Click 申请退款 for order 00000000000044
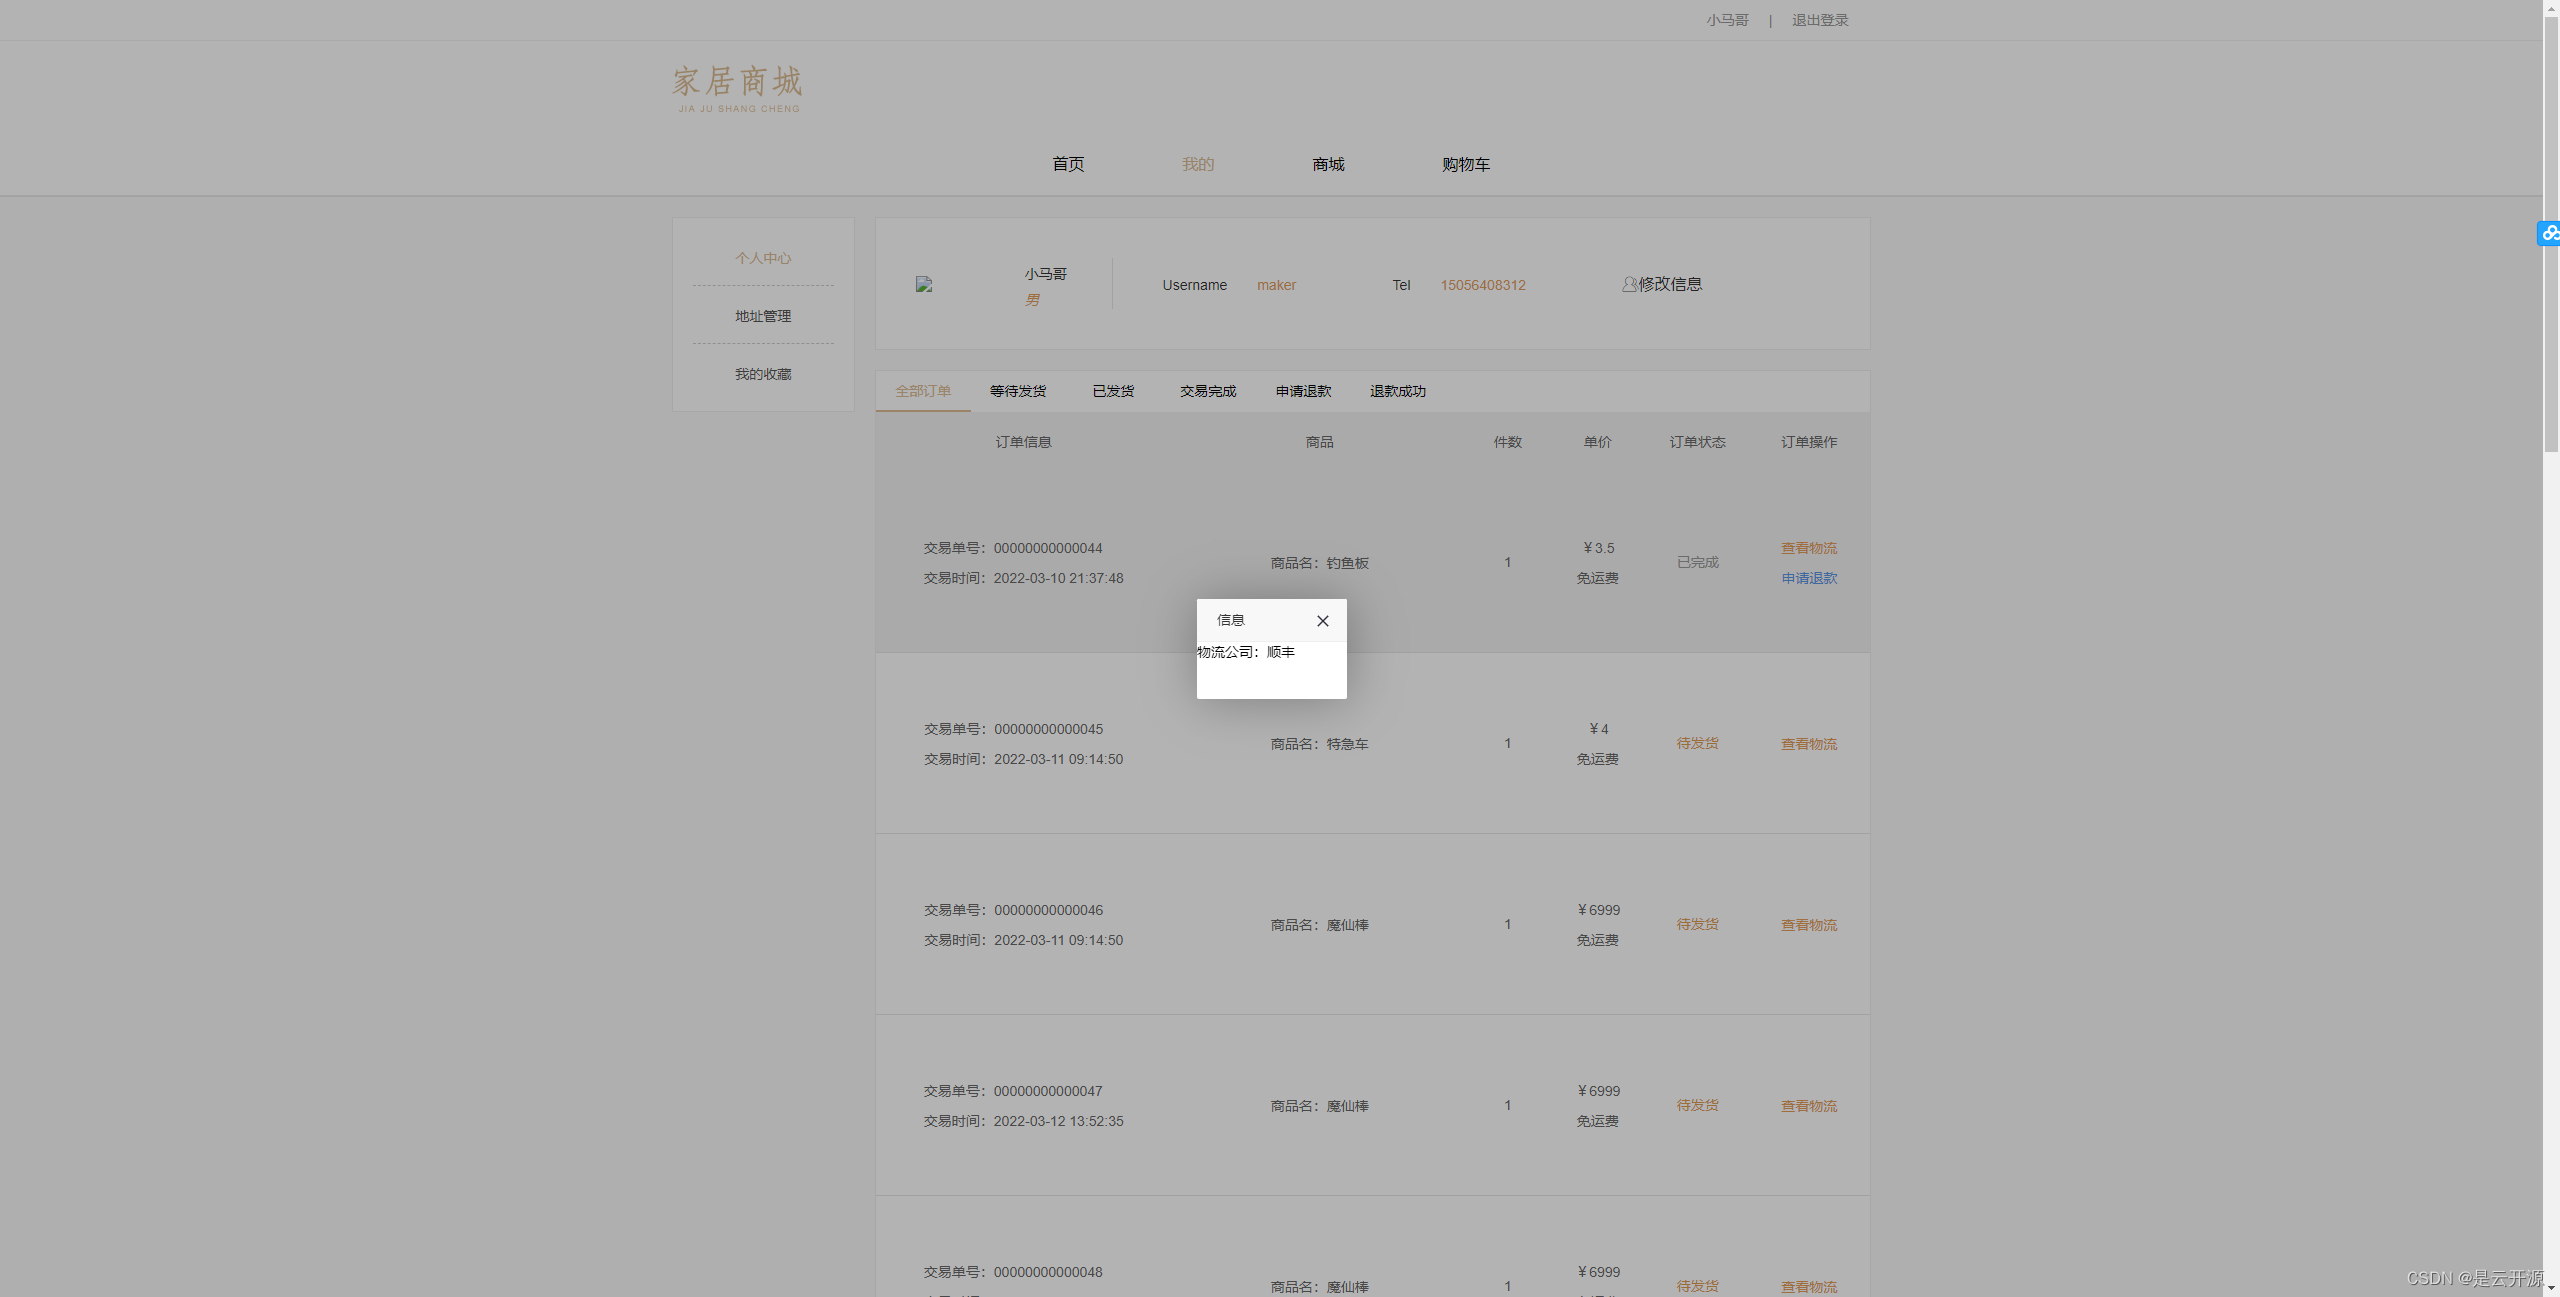 tap(1809, 577)
